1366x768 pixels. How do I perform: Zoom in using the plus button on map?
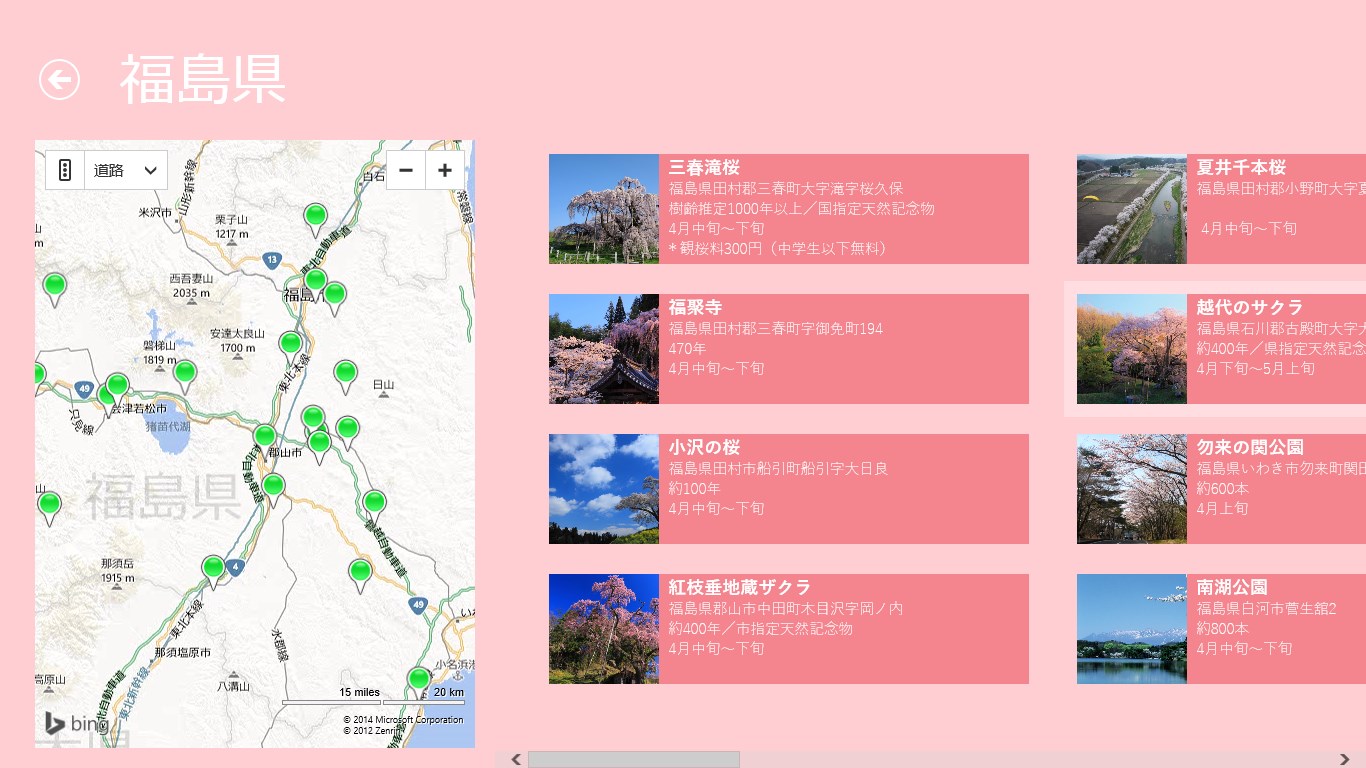[444, 169]
